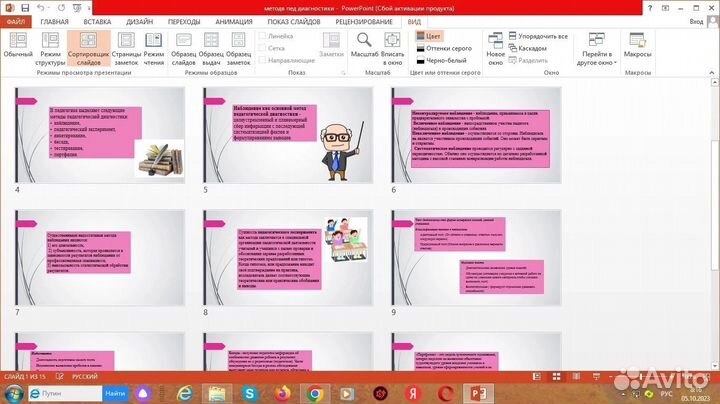Screen dimensions: 720x404
Task: Select slide 9 thumbnail
Action: 476,258
